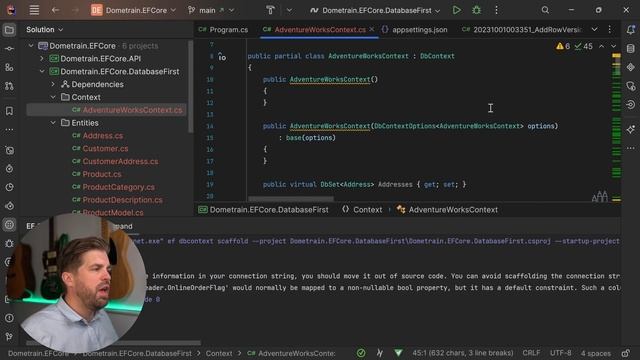Open more run actions menu
Viewport: 640px width, 360px height.
[496, 10]
